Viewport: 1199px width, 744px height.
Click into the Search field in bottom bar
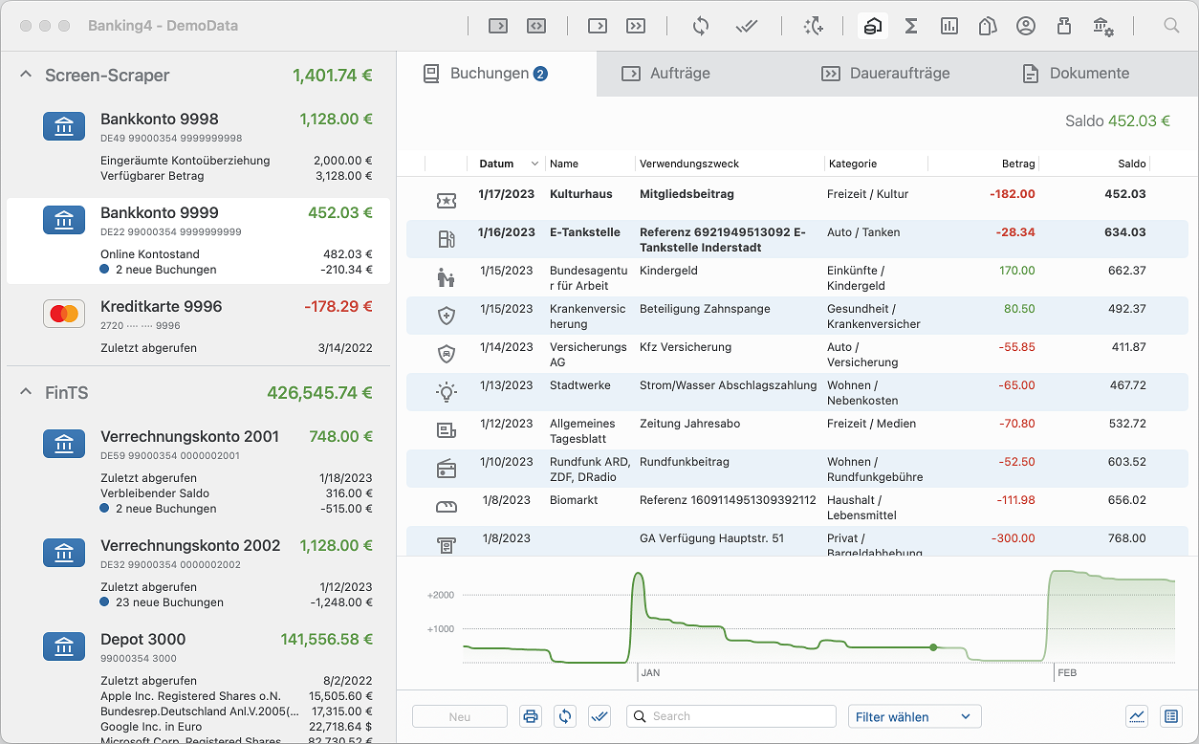[731, 716]
